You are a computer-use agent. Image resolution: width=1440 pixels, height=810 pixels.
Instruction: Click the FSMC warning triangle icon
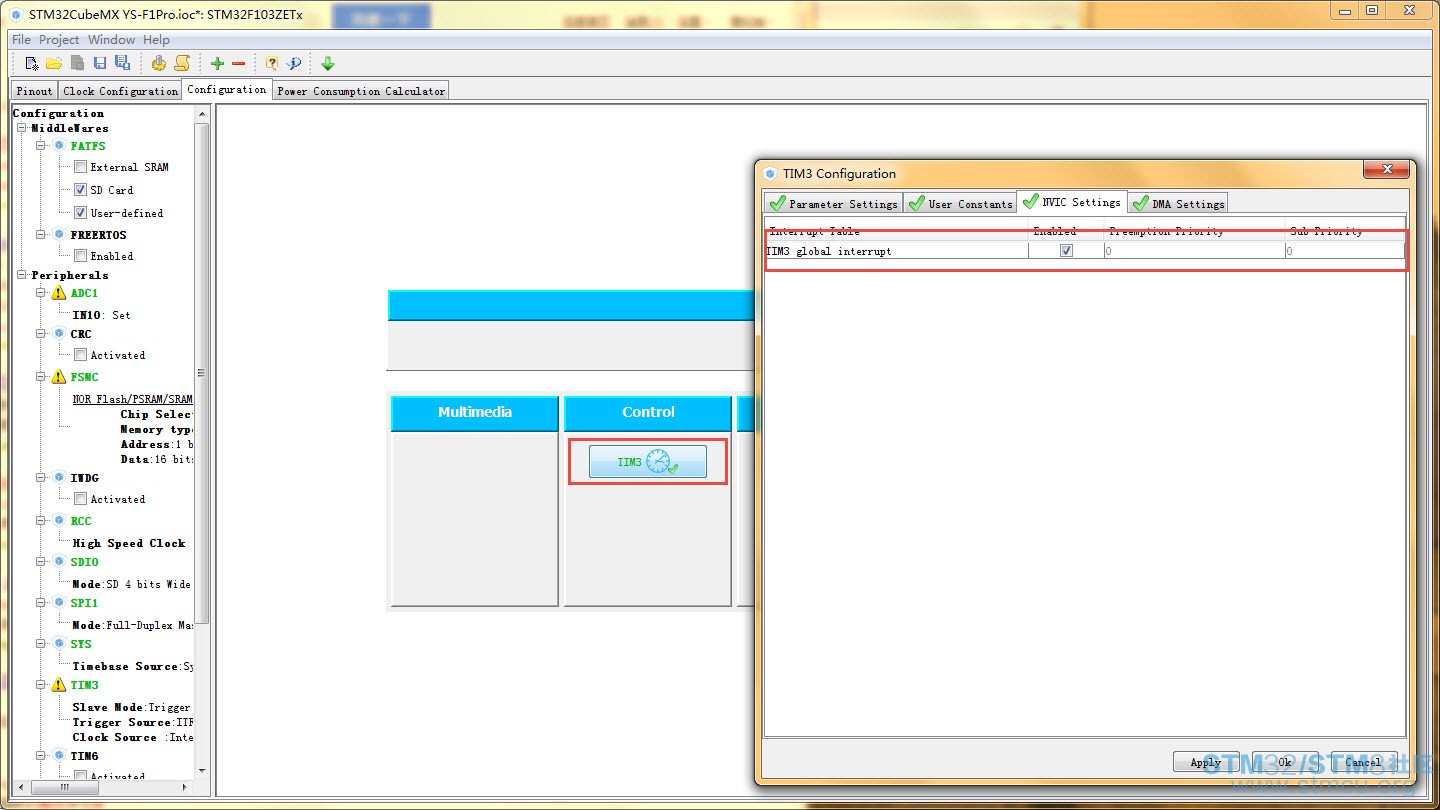pos(59,377)
